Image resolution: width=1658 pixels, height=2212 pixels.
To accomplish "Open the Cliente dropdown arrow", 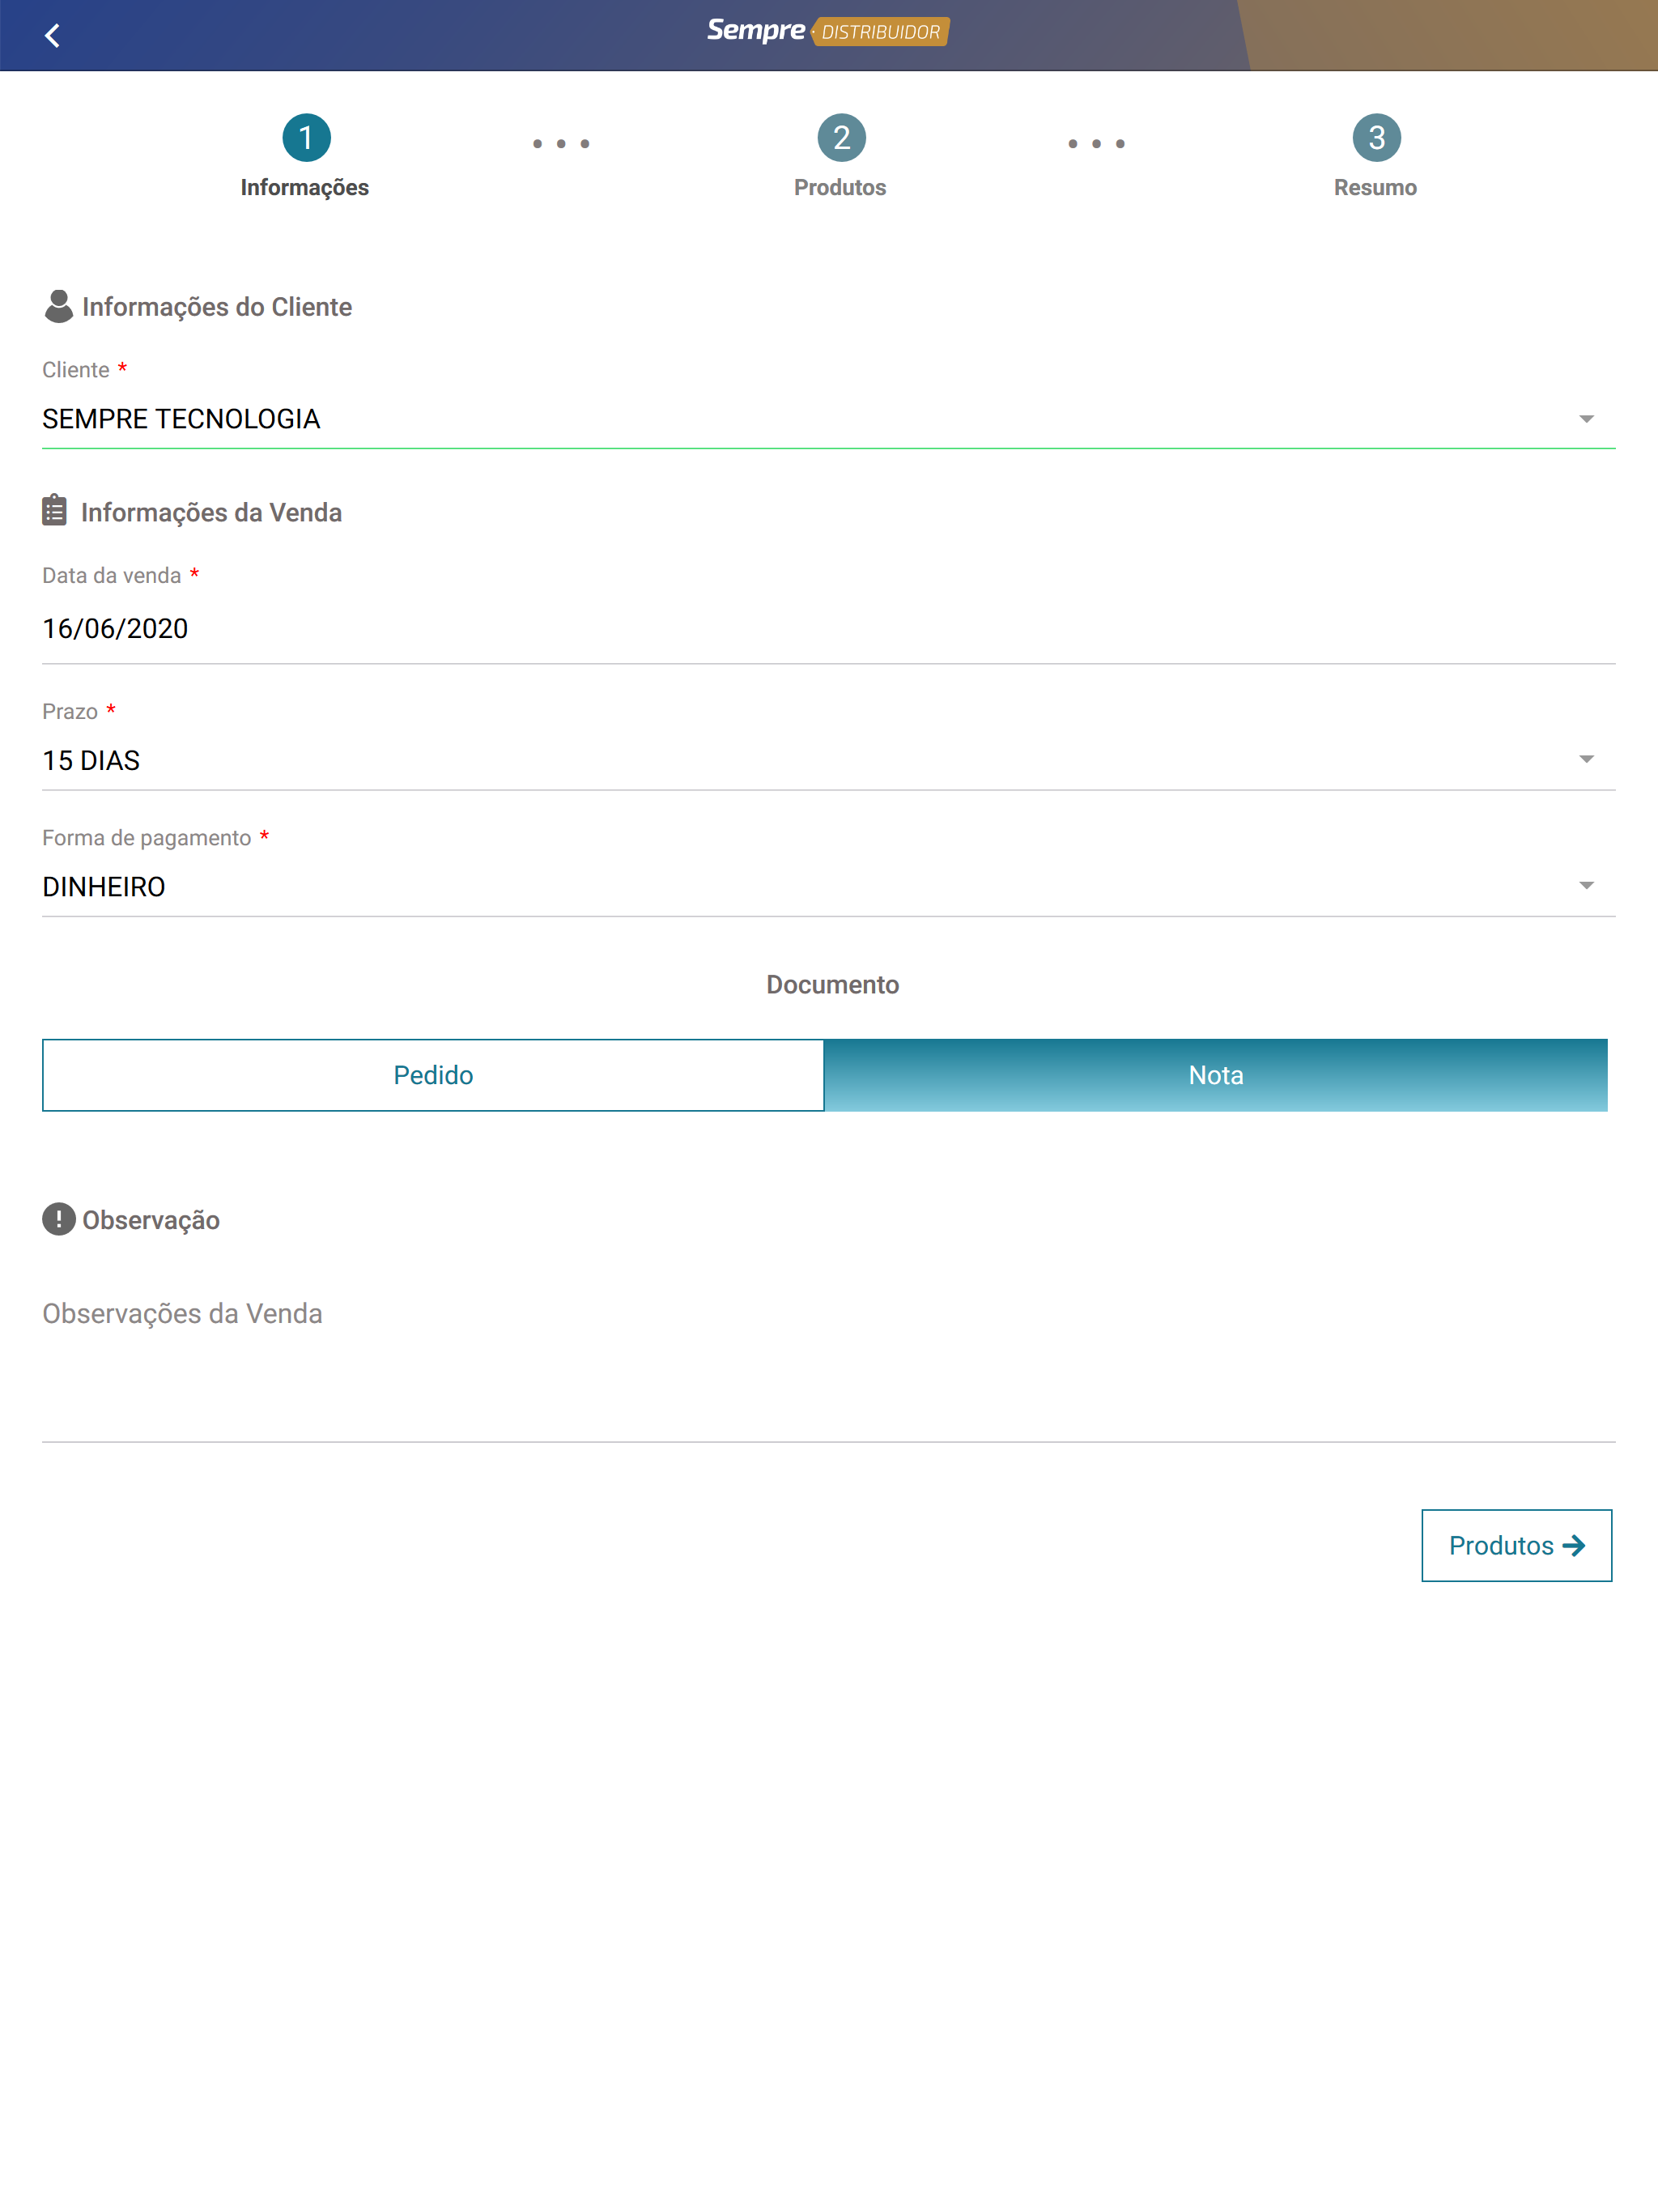I will point(1586,419).
